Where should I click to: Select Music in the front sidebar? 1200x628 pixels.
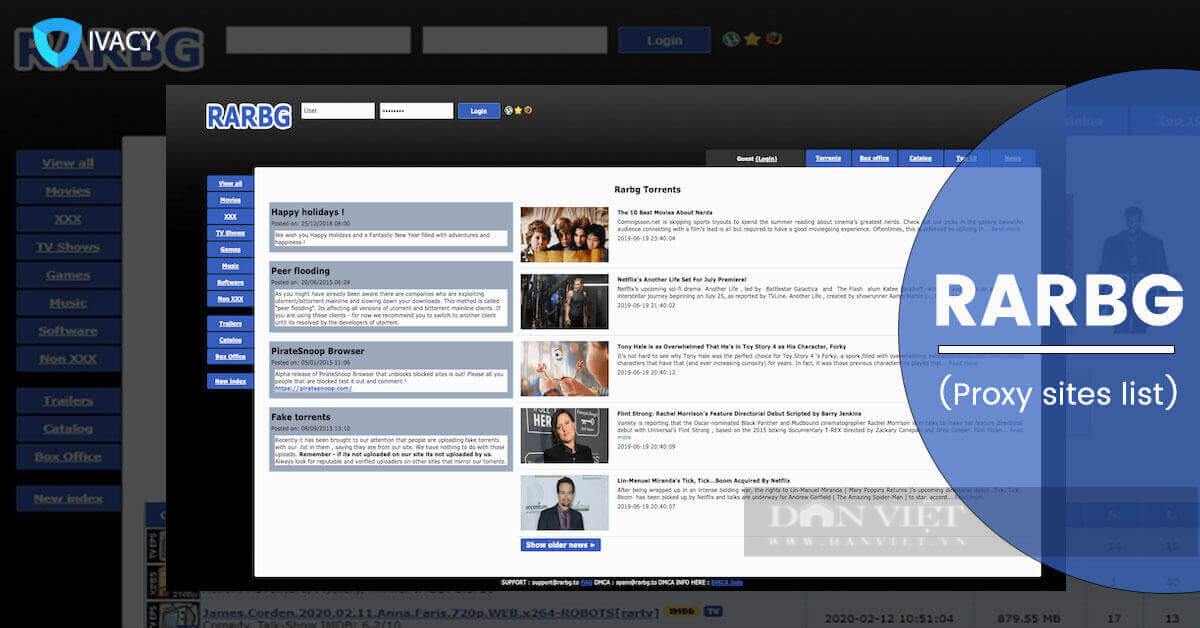tap(230, 266)
